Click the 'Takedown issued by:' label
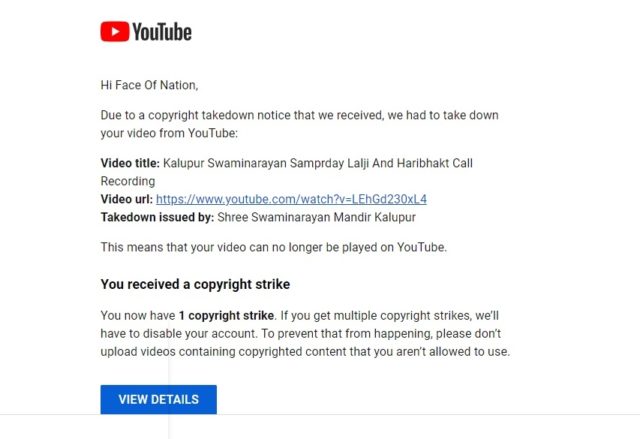Screen dimensions: 640x439 pyautogui.click(x=157, y=217)
